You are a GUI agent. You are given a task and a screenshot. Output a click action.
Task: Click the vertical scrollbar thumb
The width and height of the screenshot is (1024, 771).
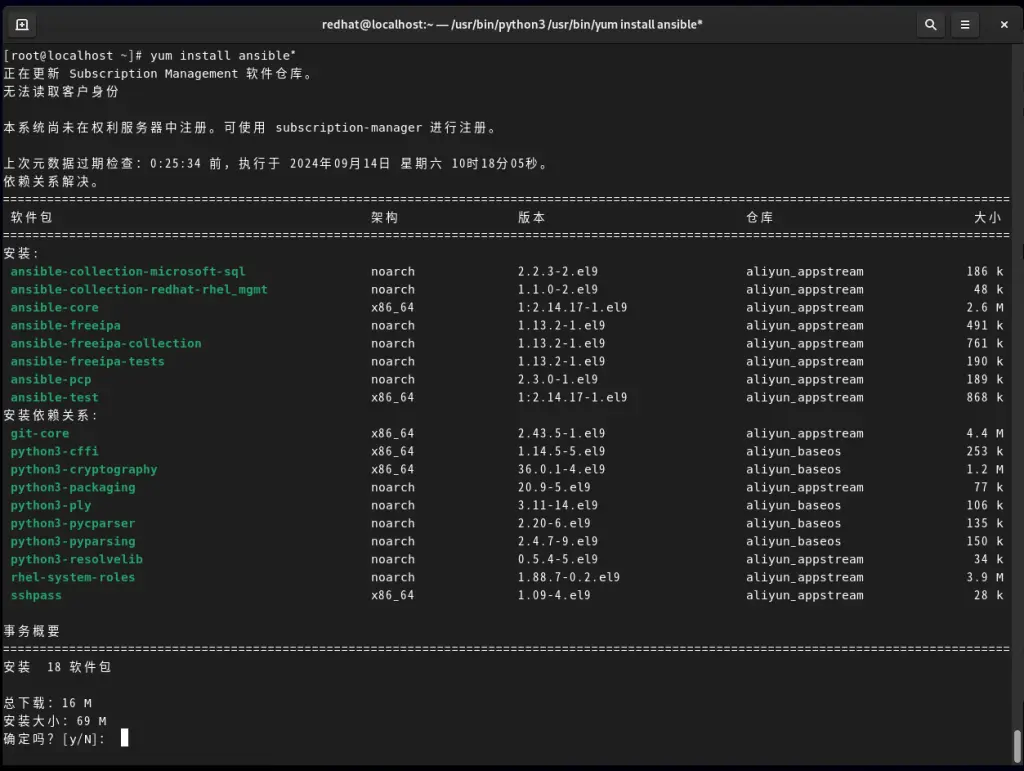1018,744
